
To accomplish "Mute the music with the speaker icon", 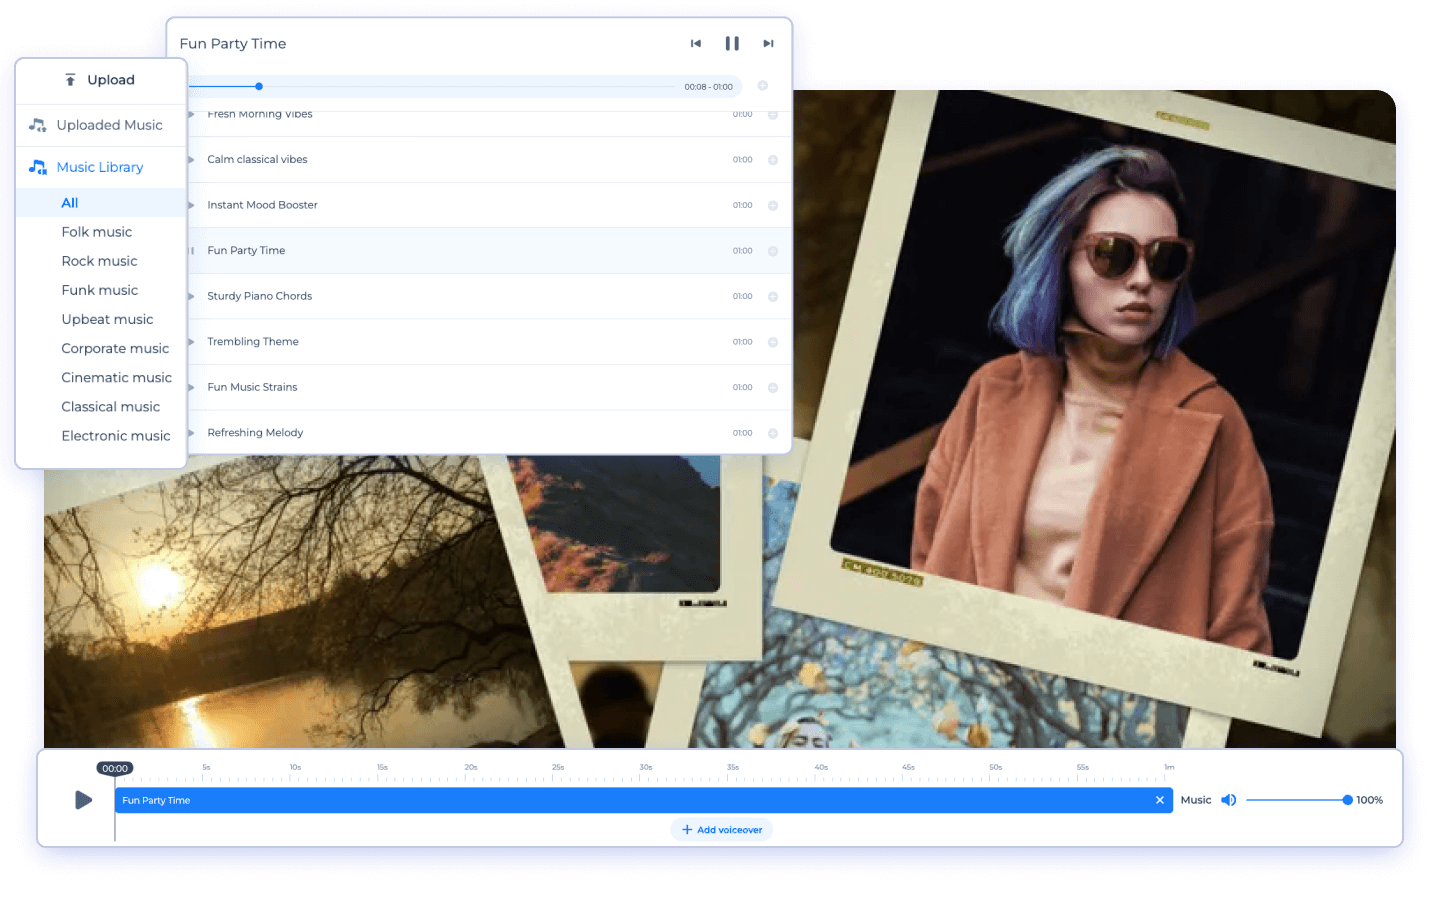I will [1229, 800].
